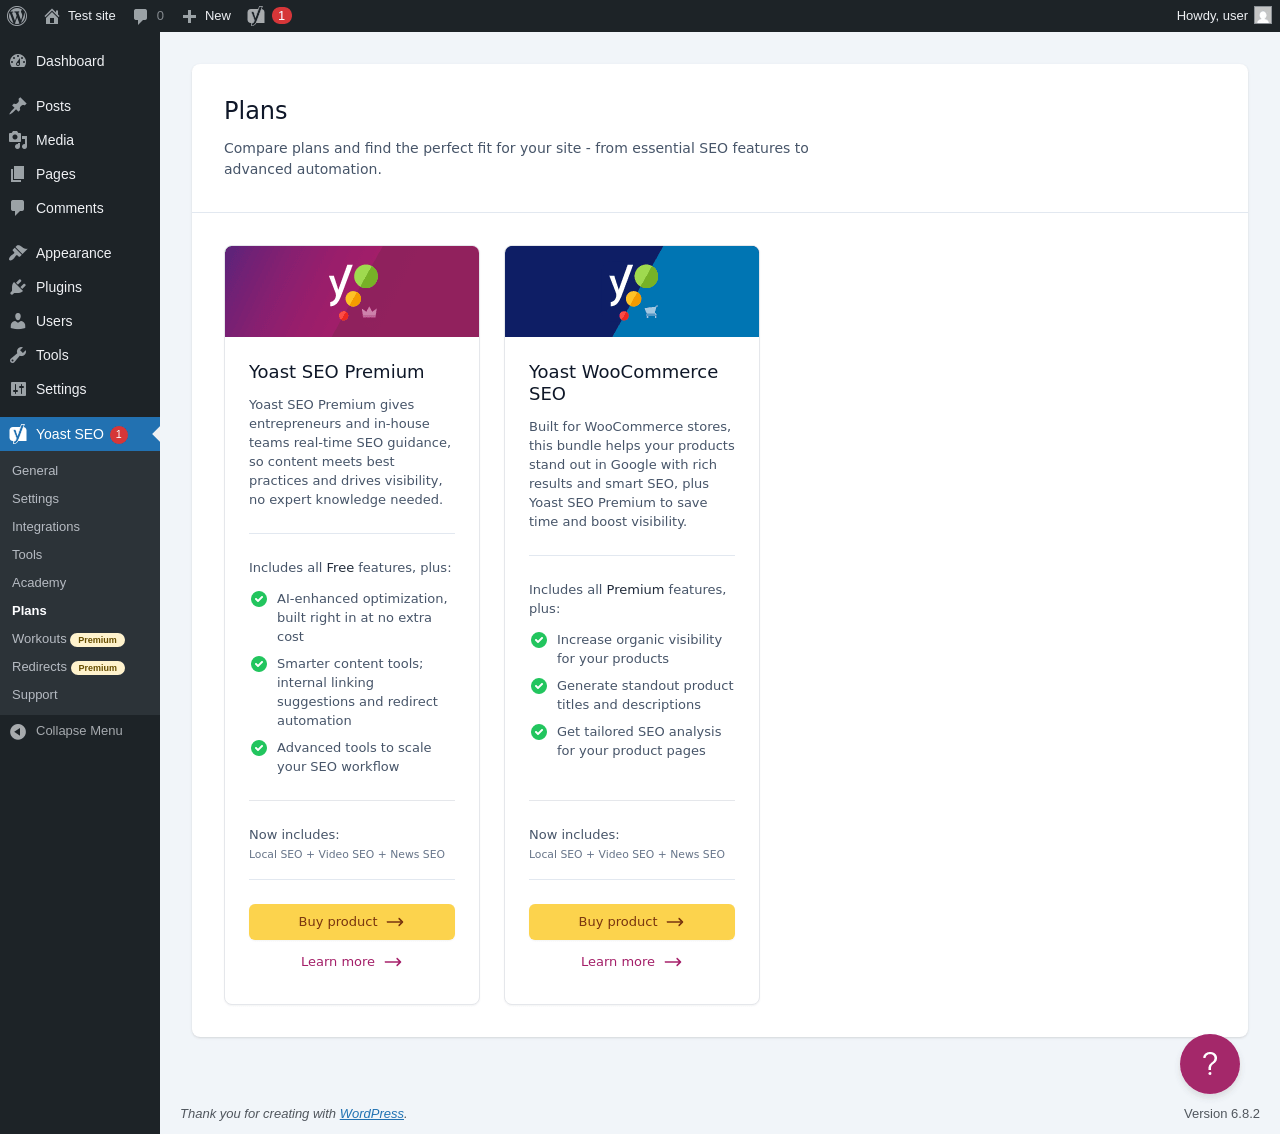Click New in the admin bar
Screen dimensions: 1280x1134
point(206,16)
